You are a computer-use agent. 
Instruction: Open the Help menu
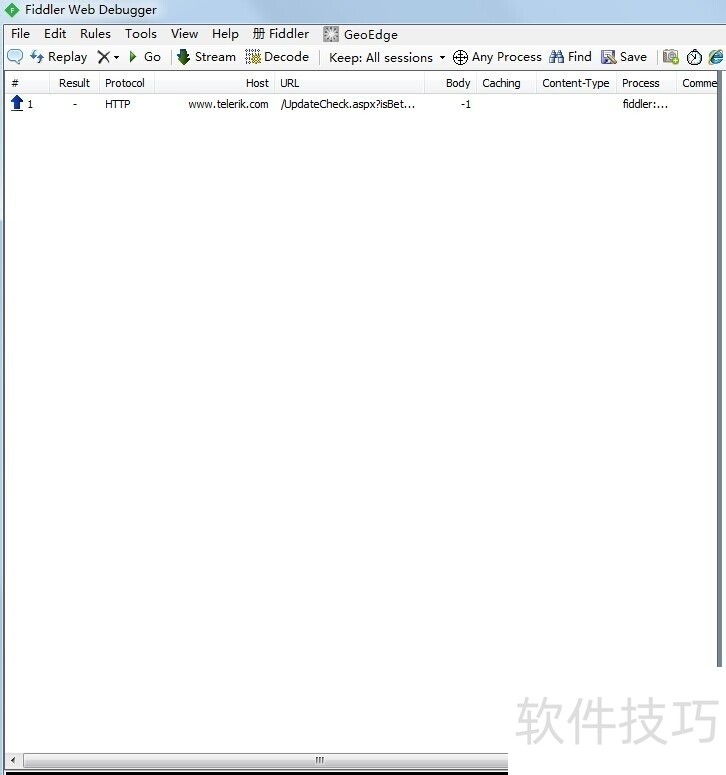pyautogui.click(x=225, y=34)
